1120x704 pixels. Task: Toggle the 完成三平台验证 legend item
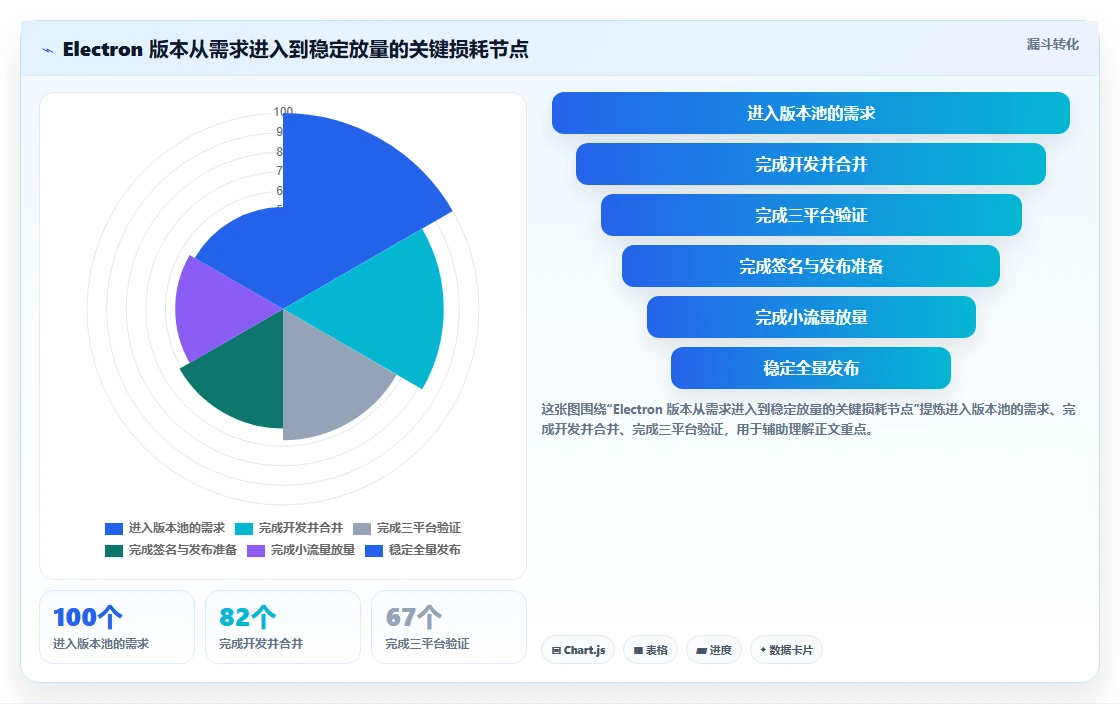pyautogui.click(x=407, y=528)
